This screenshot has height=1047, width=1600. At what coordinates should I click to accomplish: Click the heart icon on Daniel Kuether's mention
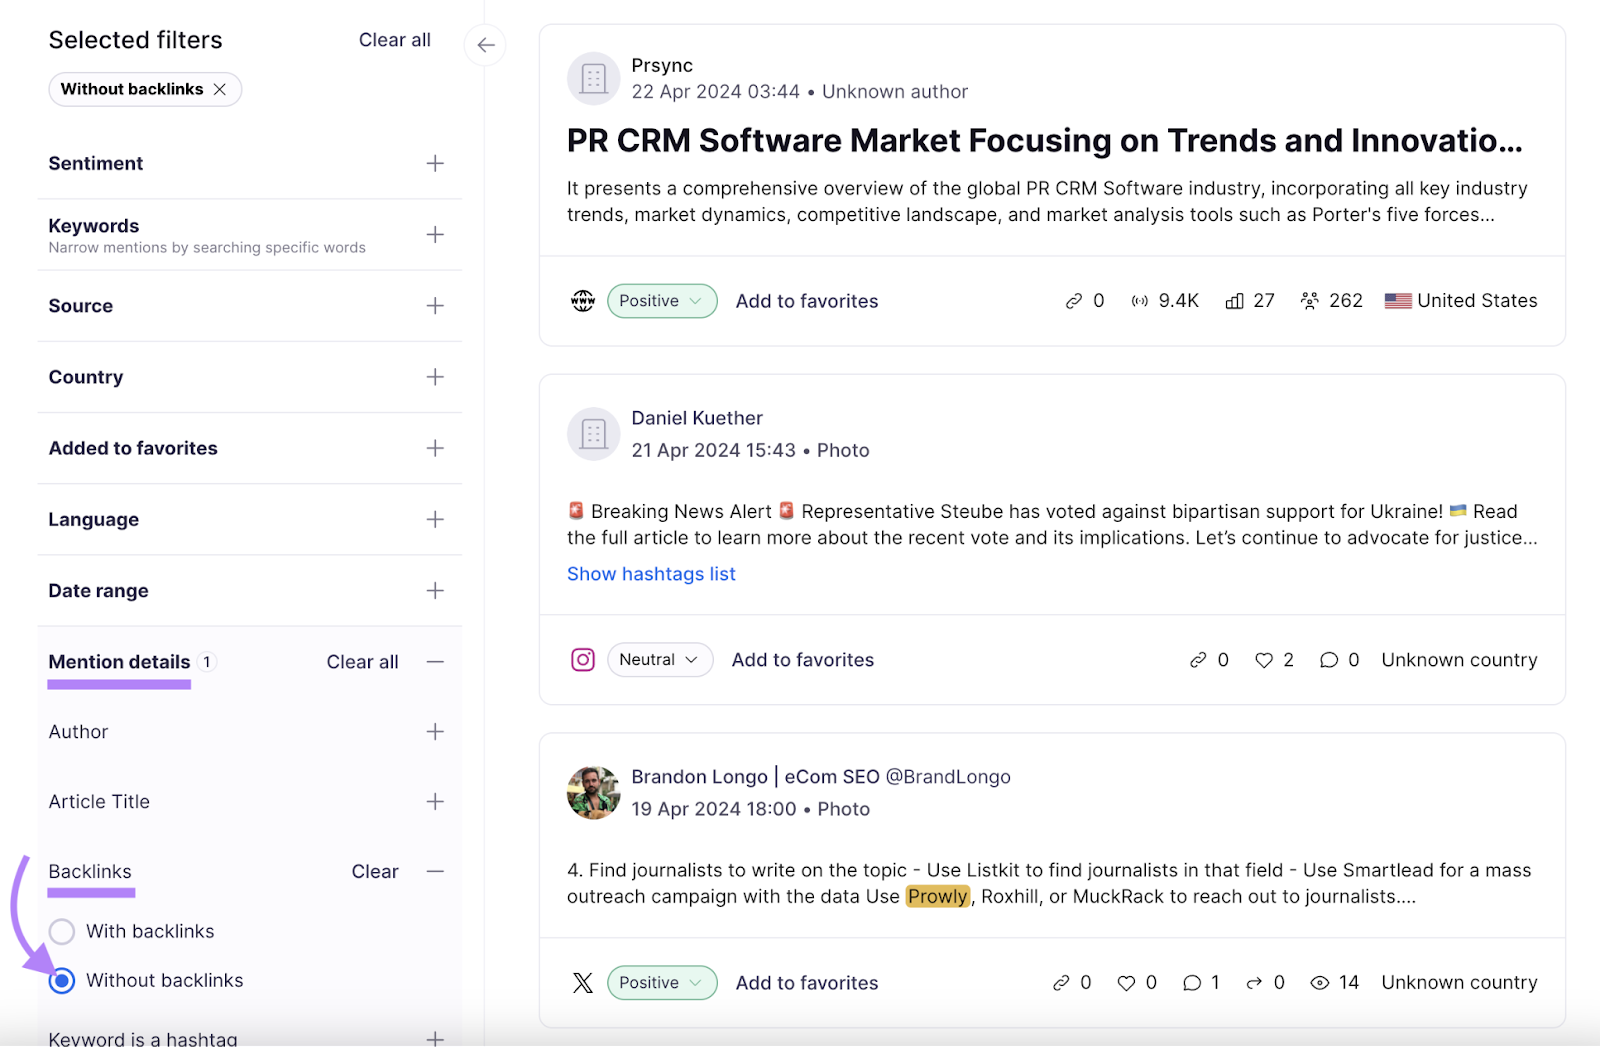[x=1262, y=659]
